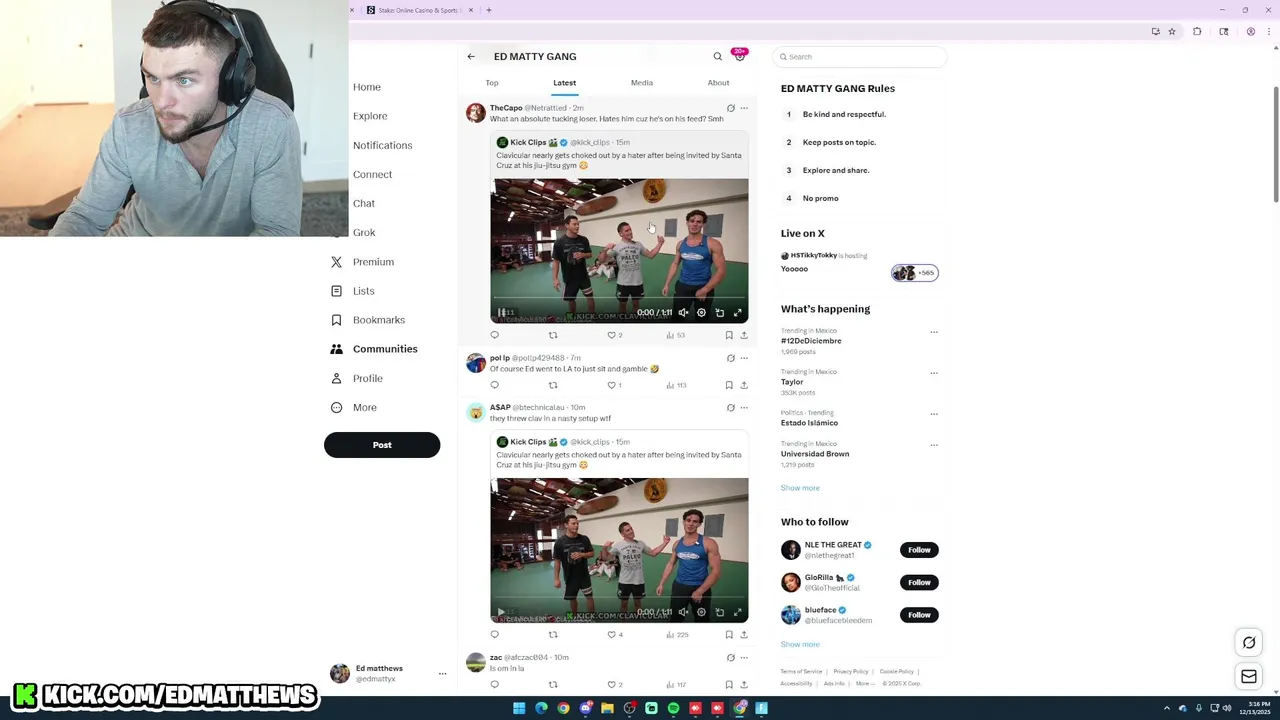The width and height of the screenshot is (1280, 720).
Task: Click the black Post button
Action: tap(382, 445)
